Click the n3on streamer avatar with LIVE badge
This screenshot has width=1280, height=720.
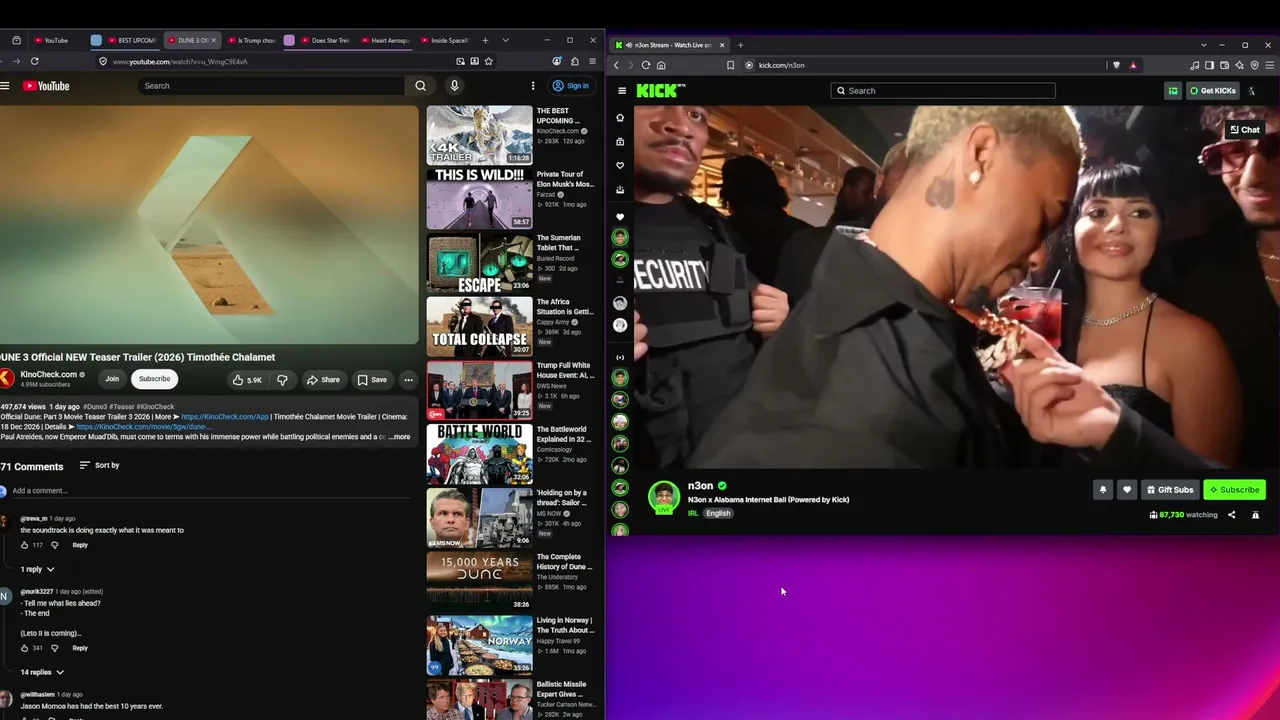(x=664, y=497)
